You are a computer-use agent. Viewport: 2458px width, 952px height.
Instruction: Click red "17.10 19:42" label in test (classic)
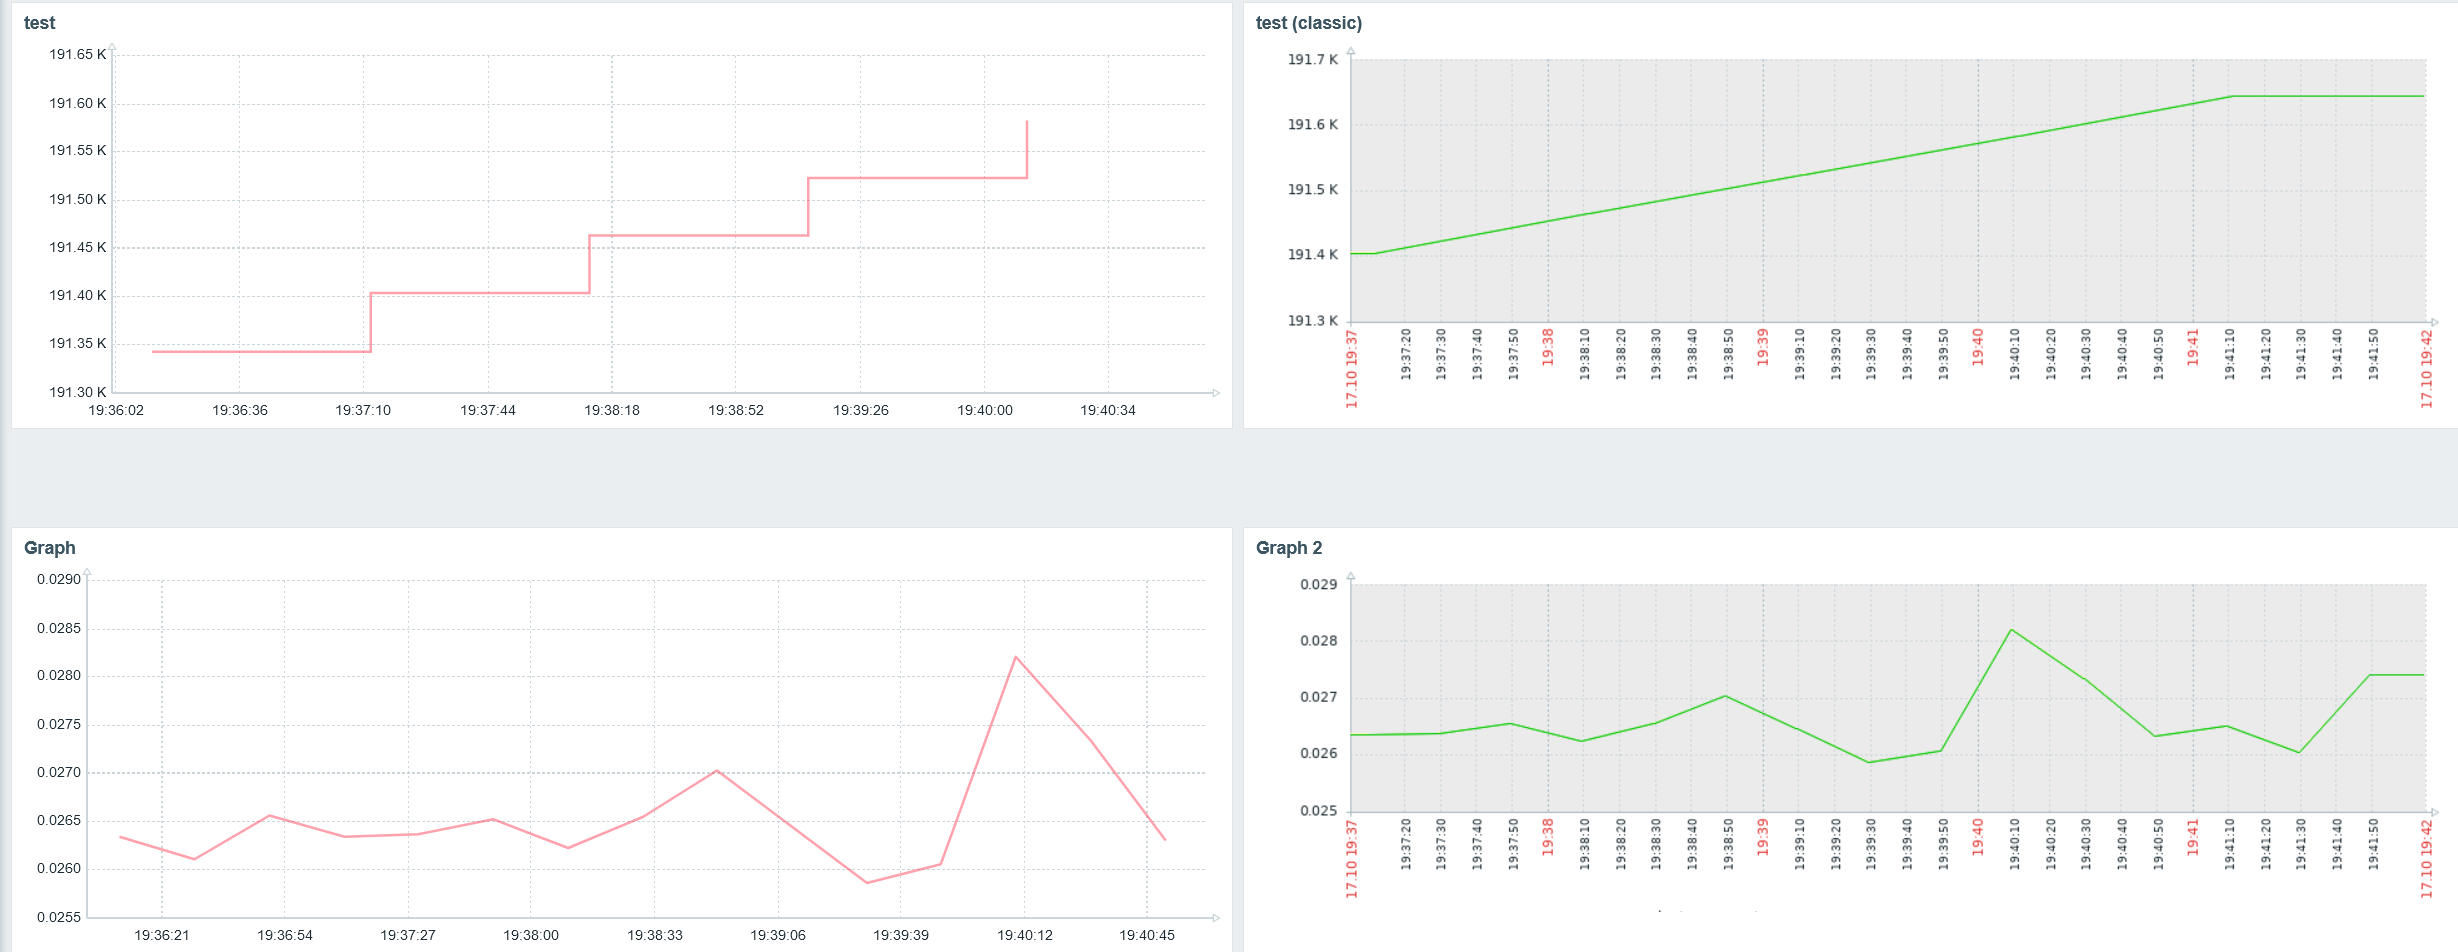(x=2426, y=369)
